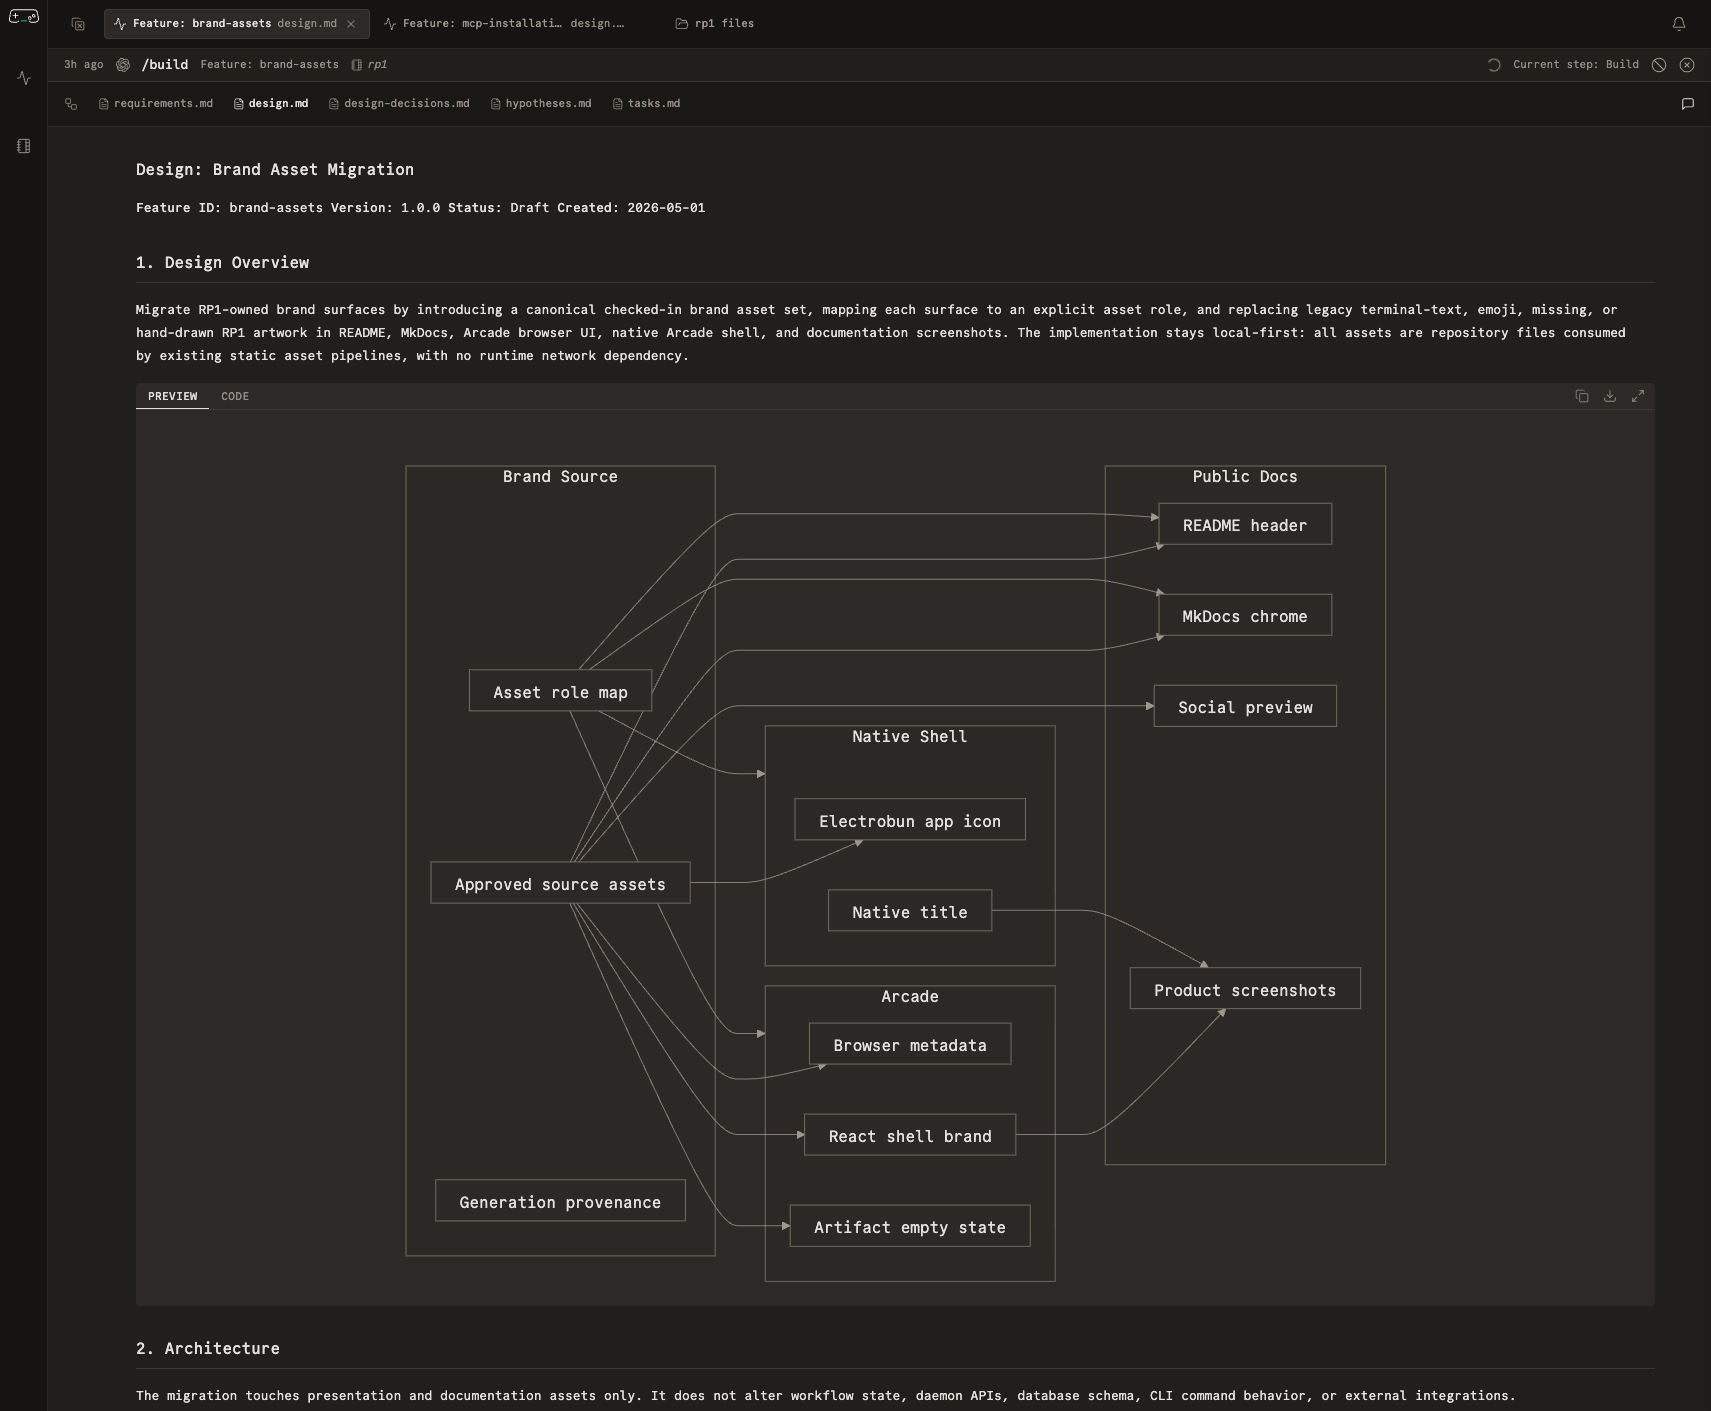Click the workflow graph icon before requirements.md
Screen dimensions: 1711x1411
(x=71, y=104)
